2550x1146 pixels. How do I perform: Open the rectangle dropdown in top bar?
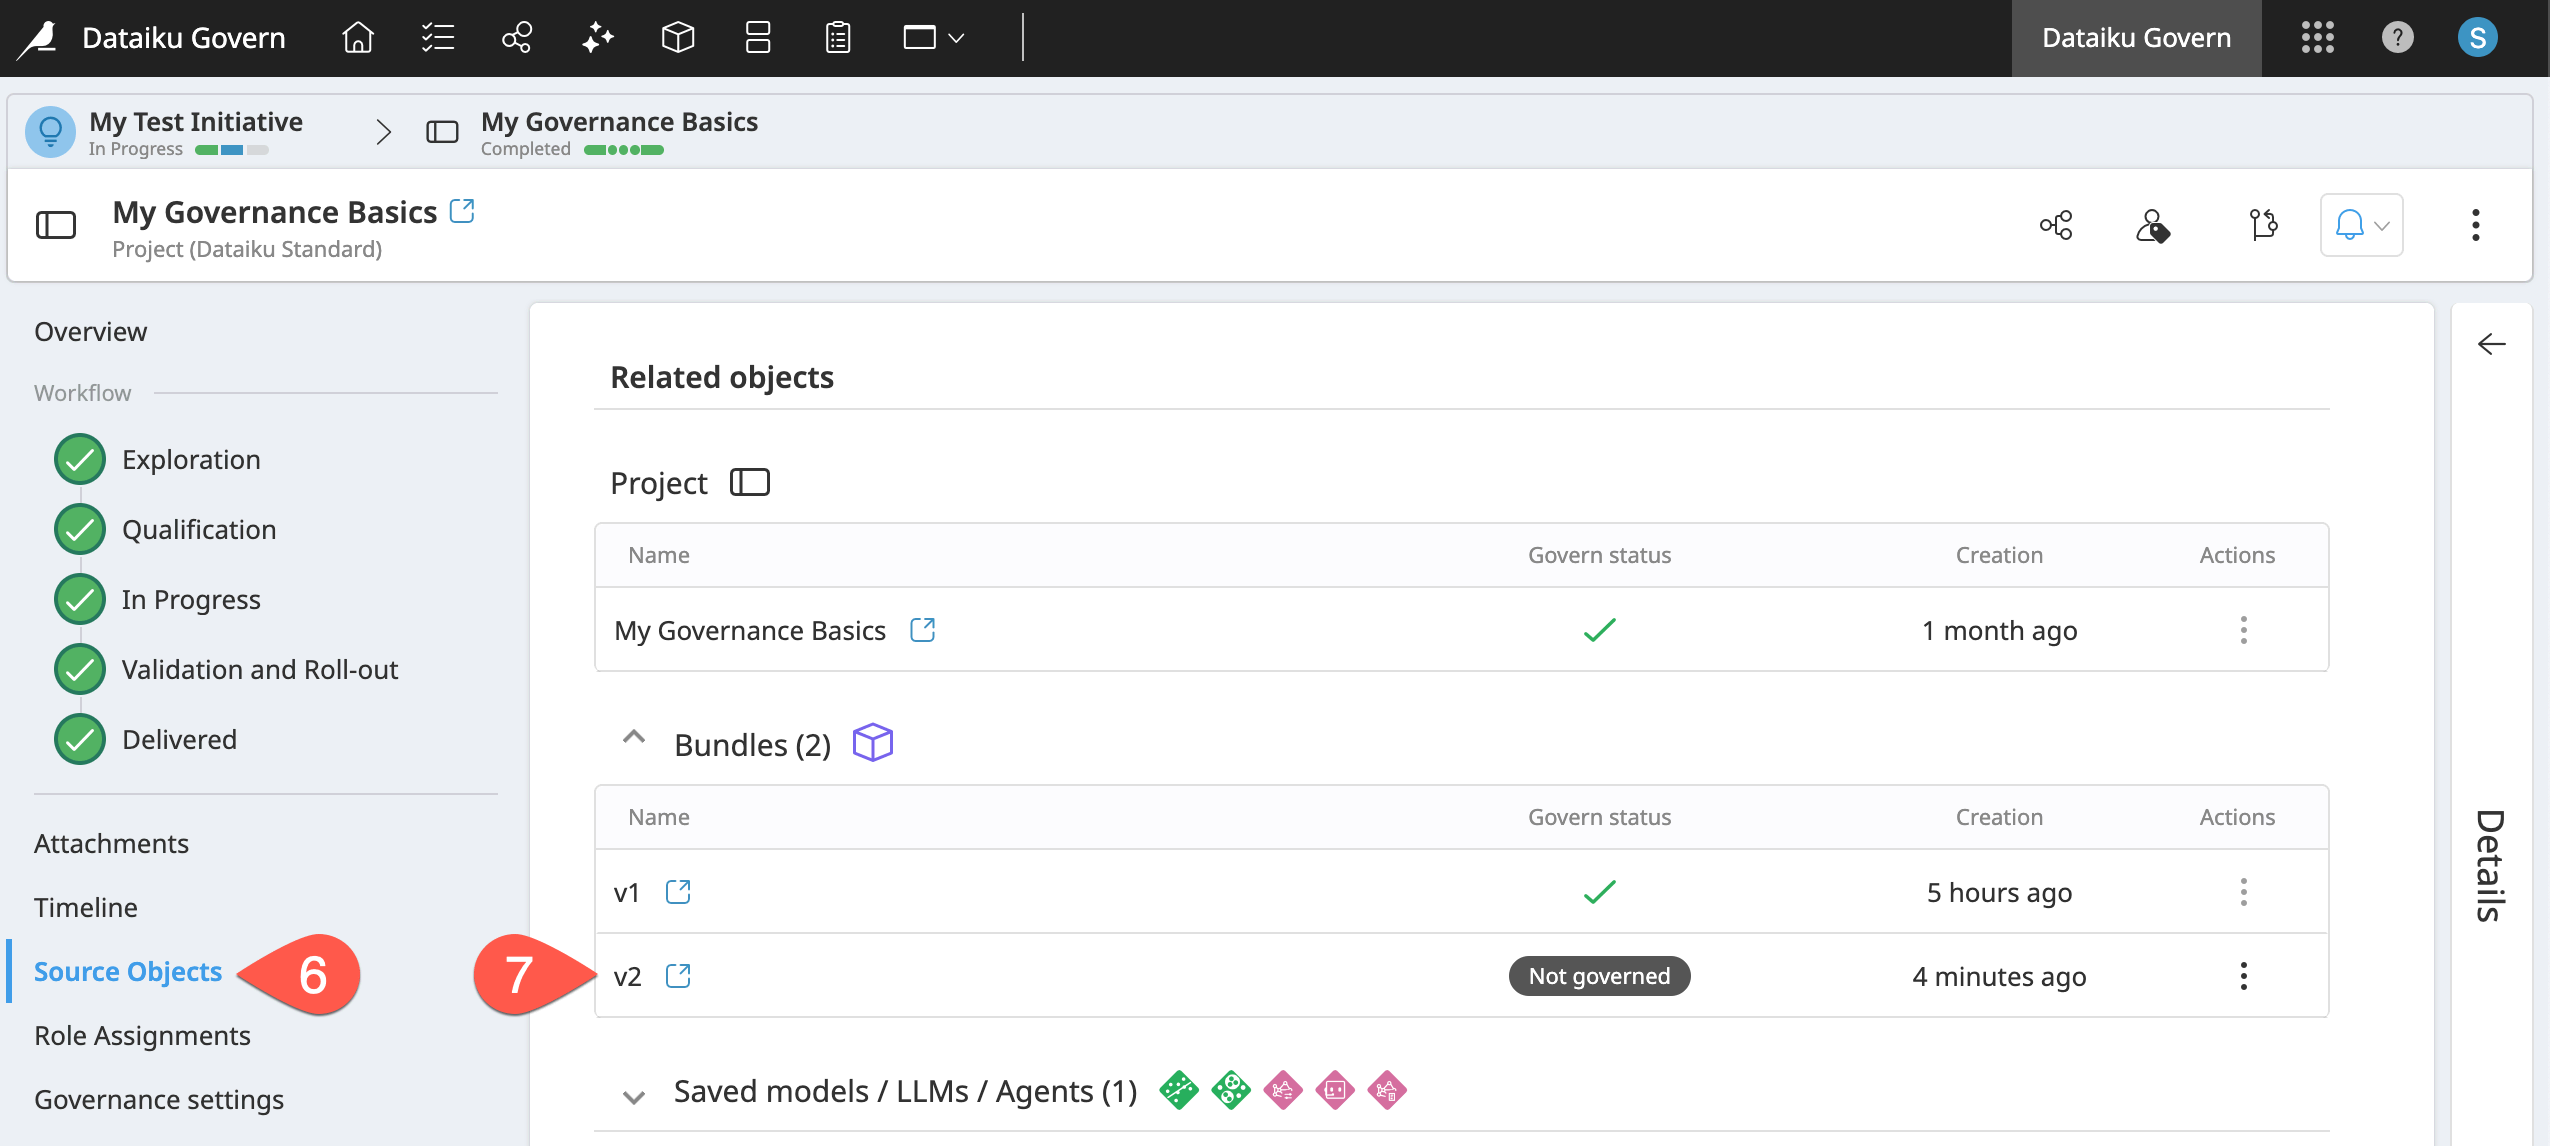[x=933, y=38]
